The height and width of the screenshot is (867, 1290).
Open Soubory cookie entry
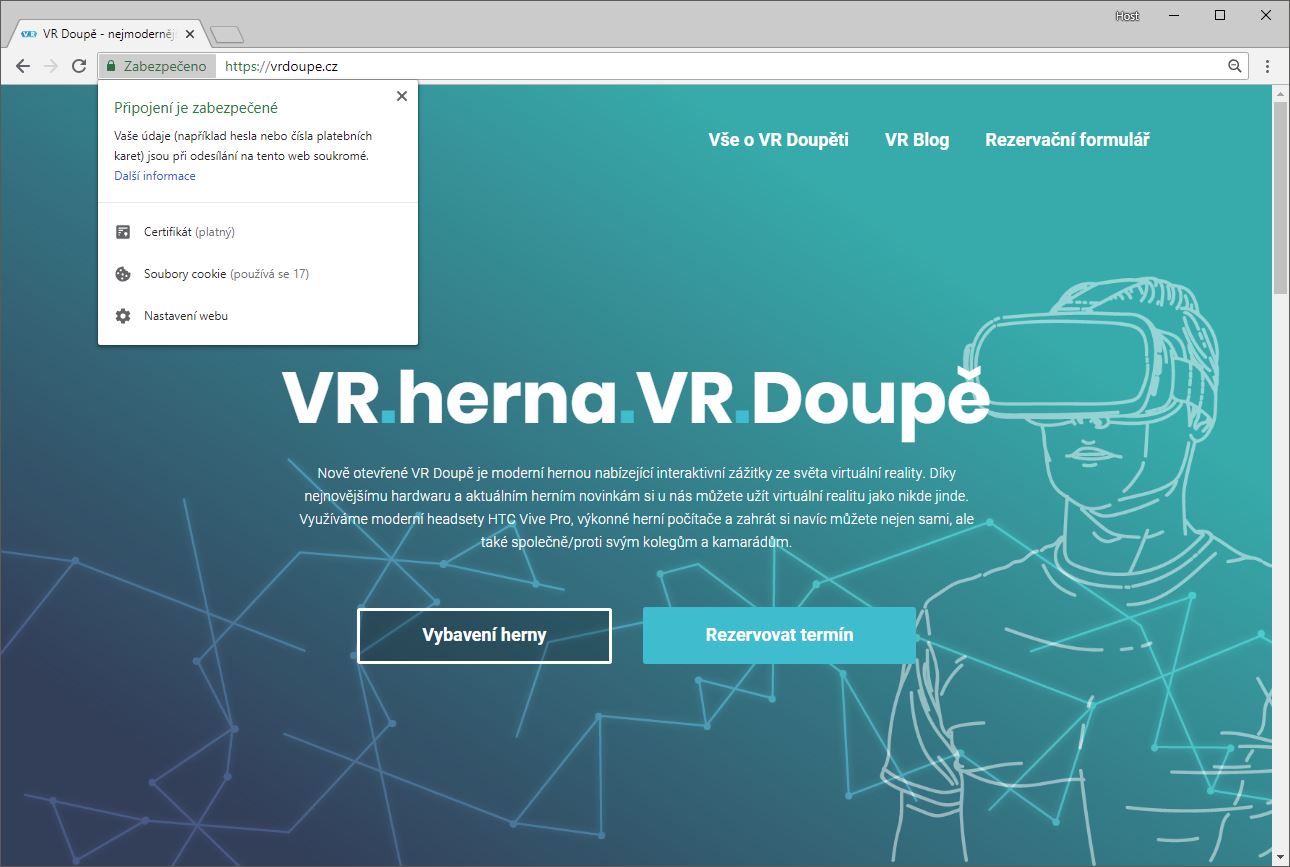[x=226, y=274]
